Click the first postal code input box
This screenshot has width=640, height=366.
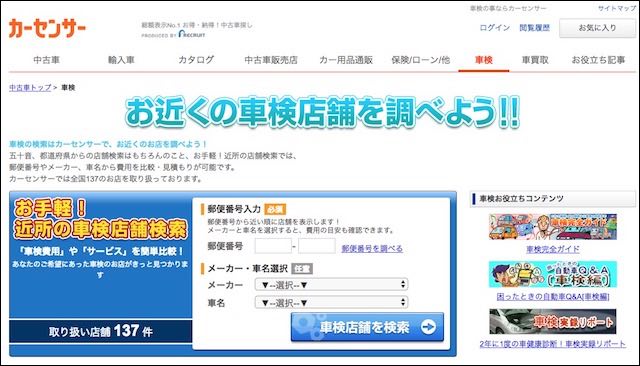pos(273,246)
